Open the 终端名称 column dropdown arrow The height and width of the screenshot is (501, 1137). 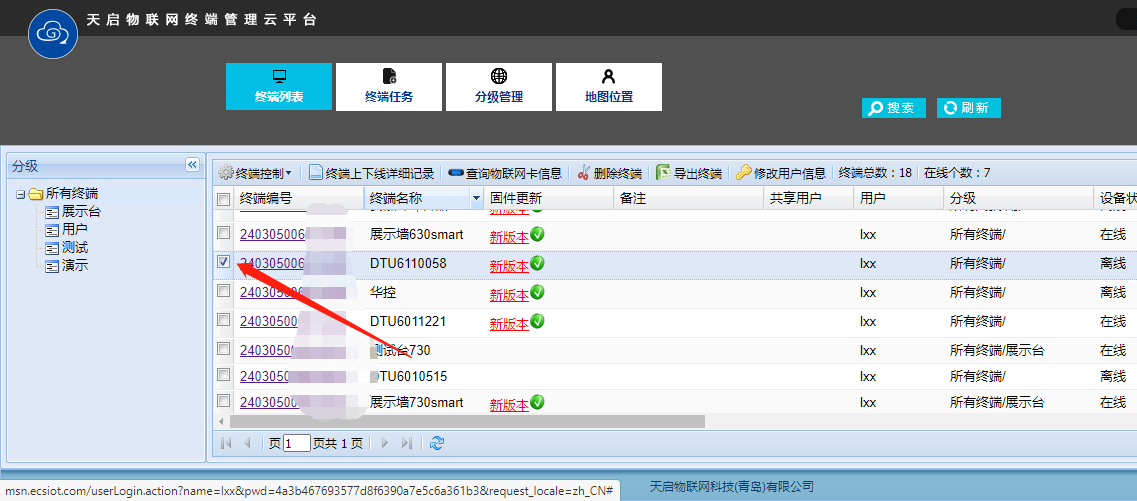pyautogui.click(x=476, y=198)
